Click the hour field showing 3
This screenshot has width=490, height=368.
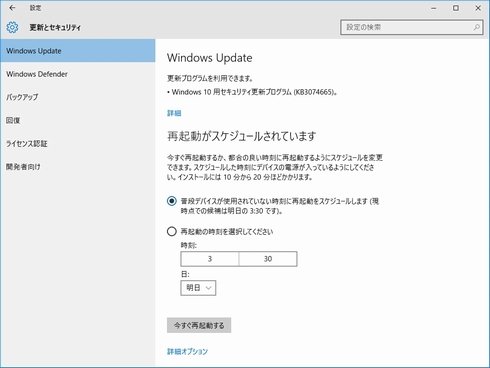point(210,259)
